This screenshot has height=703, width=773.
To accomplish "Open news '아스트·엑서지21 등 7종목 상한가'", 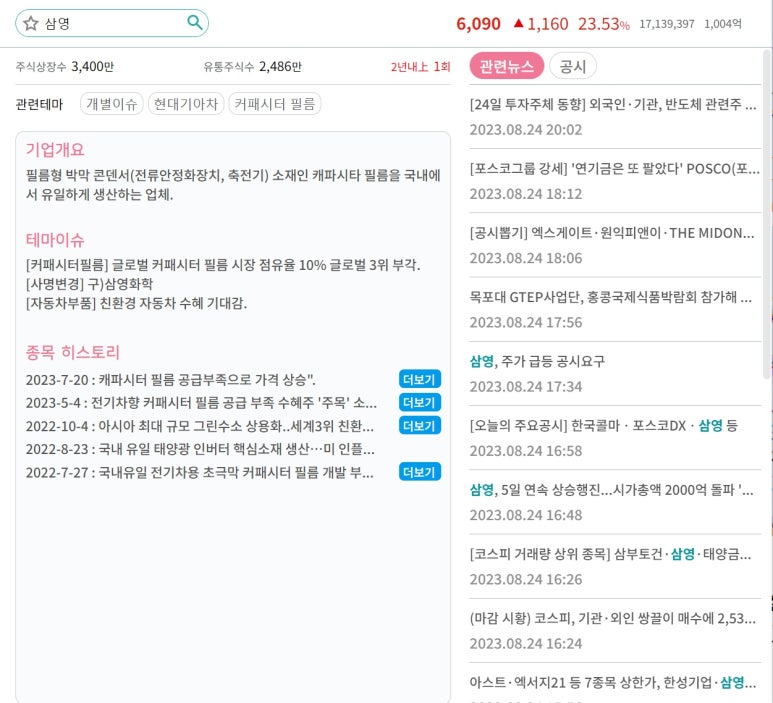I will [613, 682].
